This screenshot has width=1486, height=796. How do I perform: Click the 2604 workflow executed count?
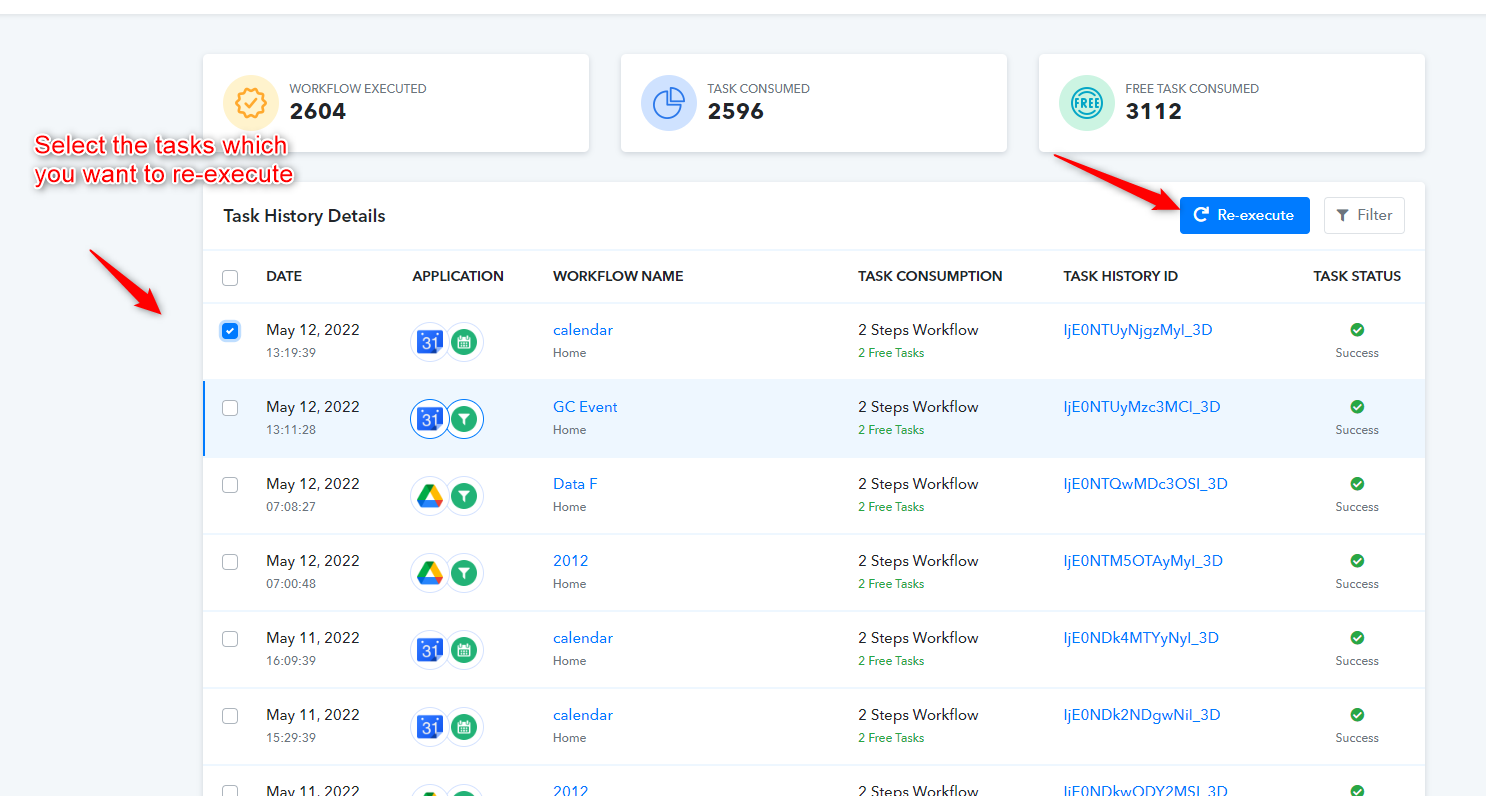[x=318, y=111]
